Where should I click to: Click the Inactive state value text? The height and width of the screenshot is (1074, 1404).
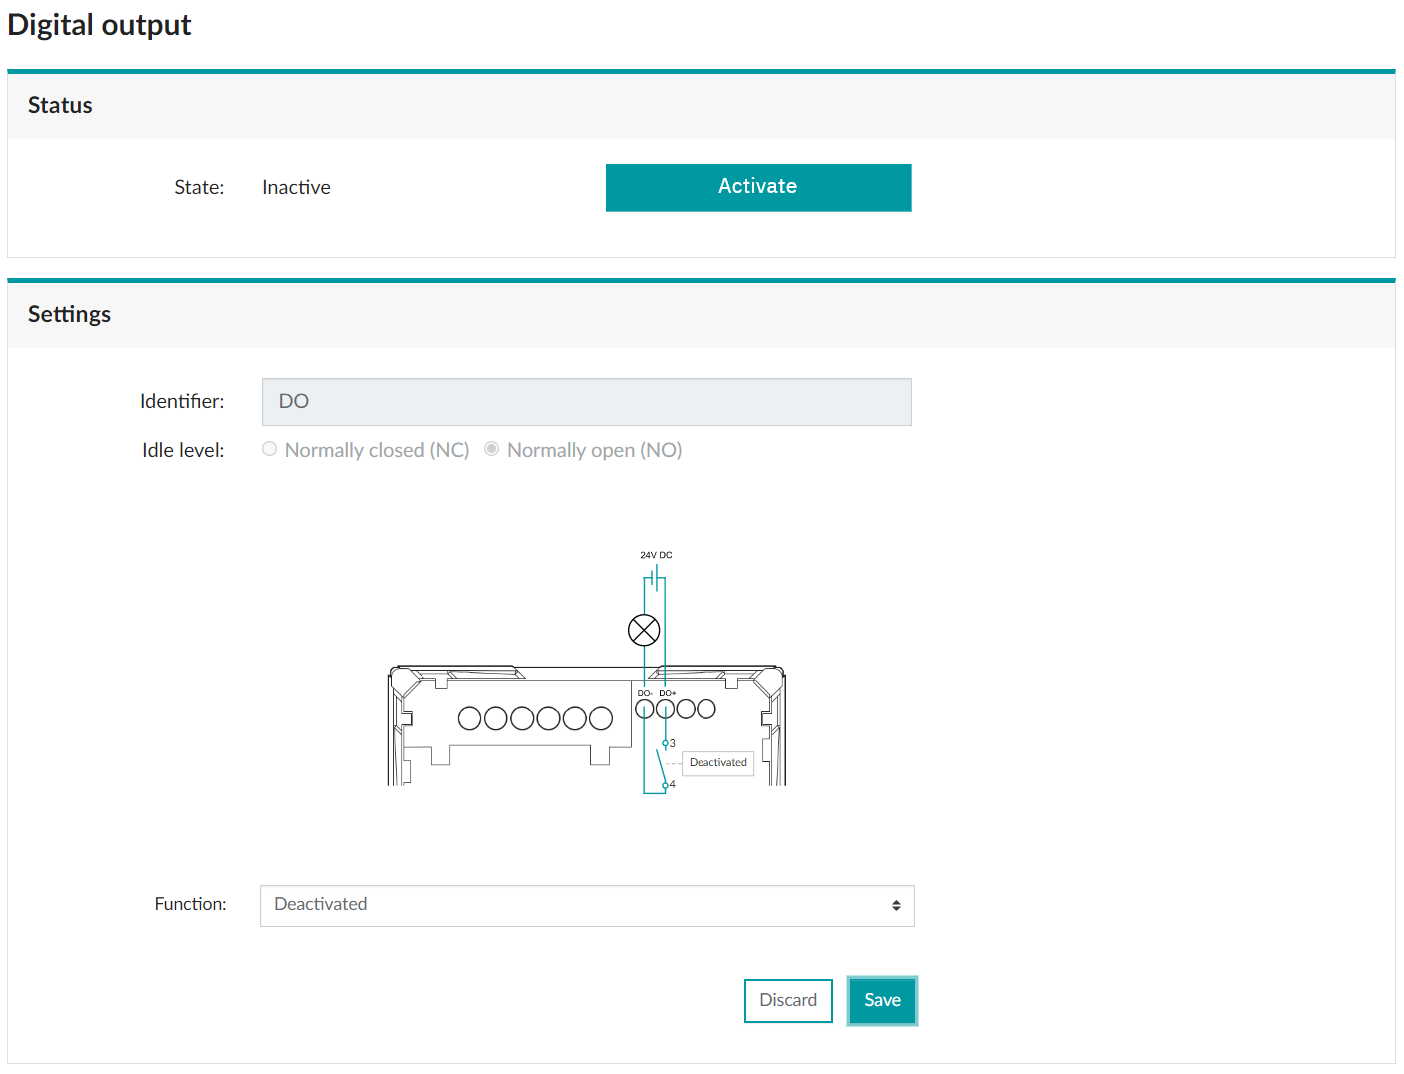(x=296, y=188)
